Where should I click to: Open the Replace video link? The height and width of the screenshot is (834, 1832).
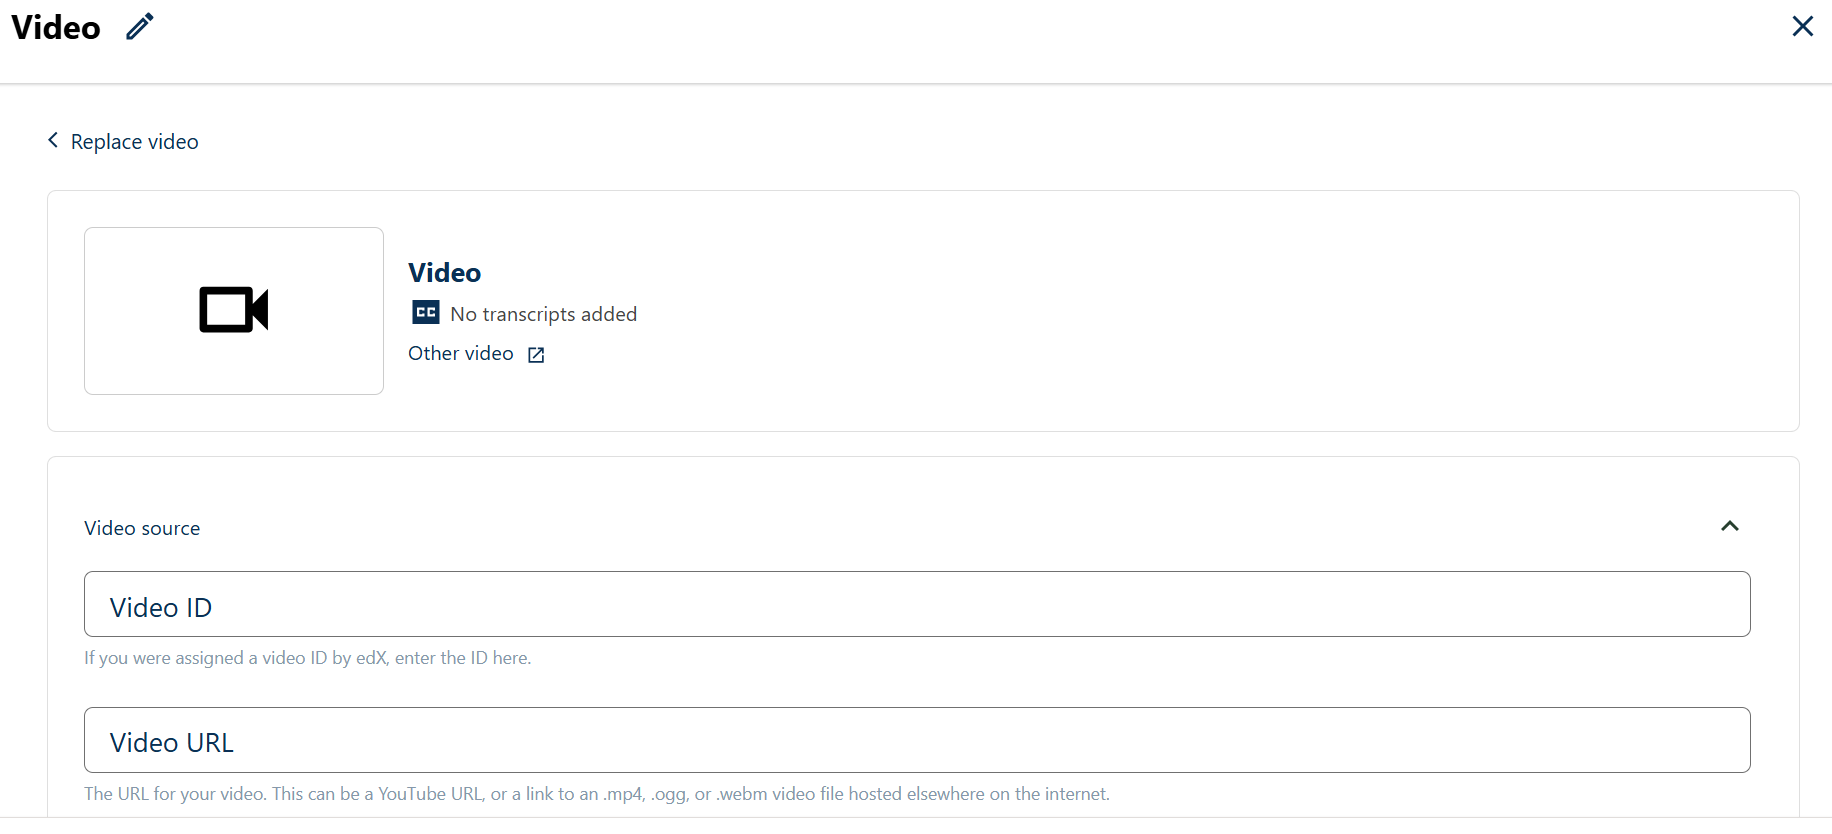tap(135, 142)
